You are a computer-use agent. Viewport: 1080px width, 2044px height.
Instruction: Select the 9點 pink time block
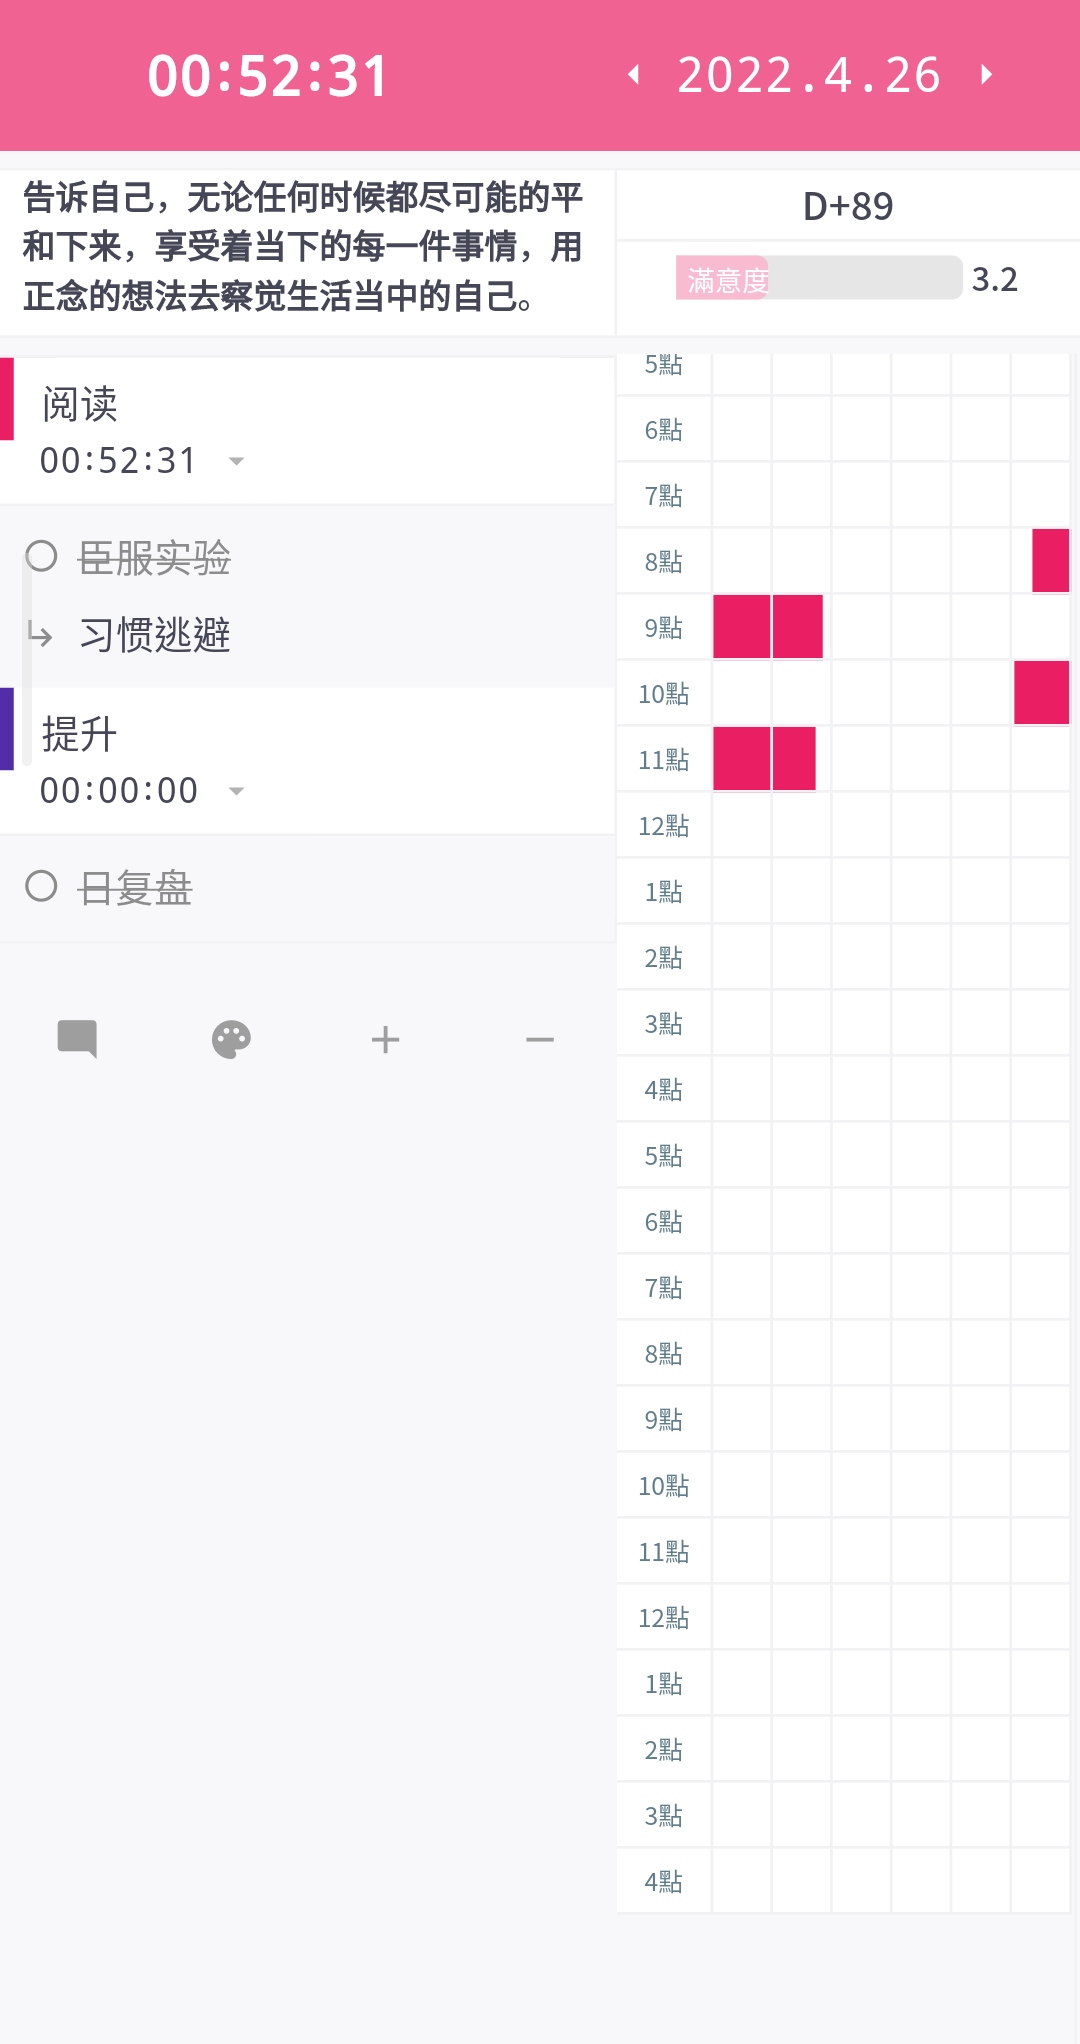point(768,627)
